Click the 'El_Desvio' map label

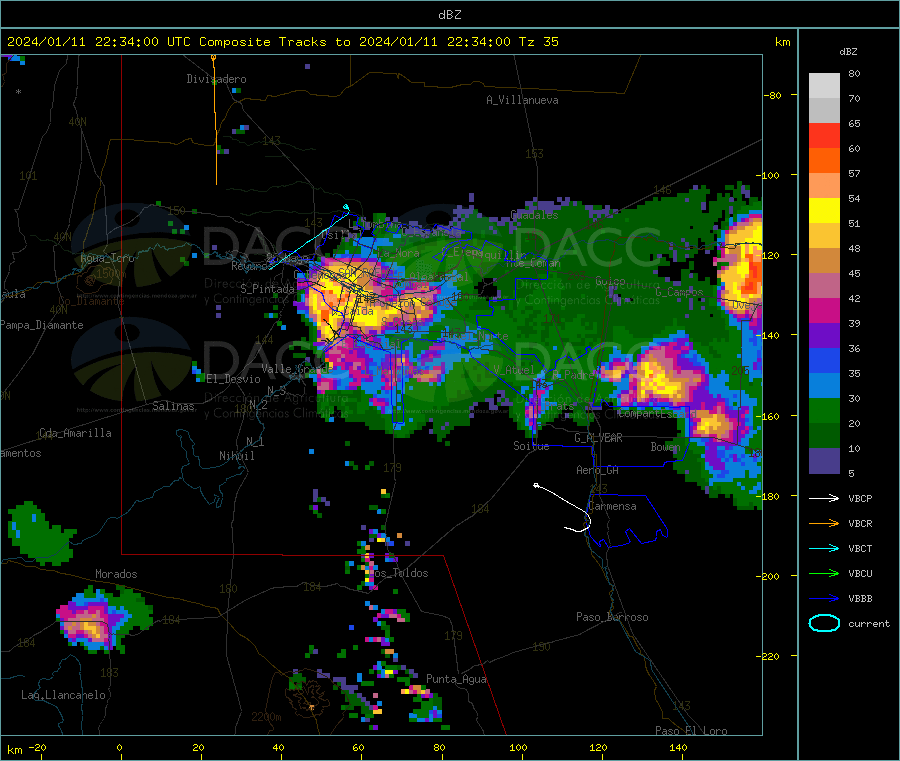(x=233, y=379)
